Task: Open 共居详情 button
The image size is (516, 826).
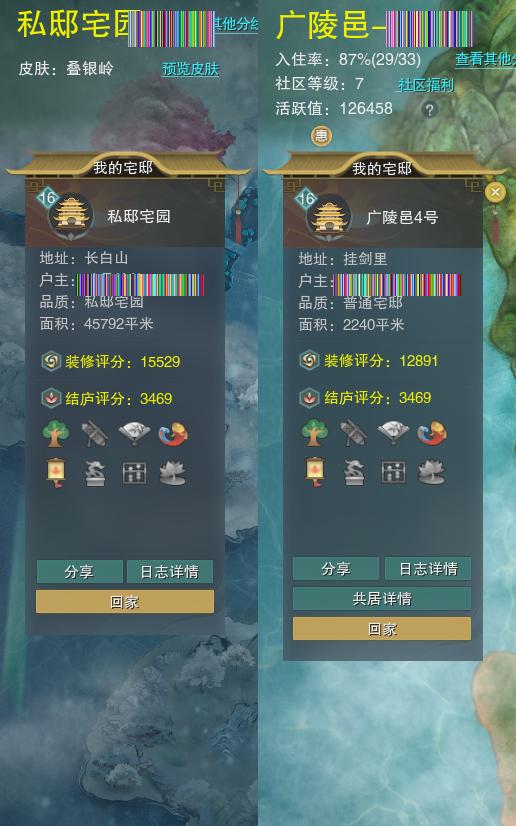Action: (x=382, y=599)
